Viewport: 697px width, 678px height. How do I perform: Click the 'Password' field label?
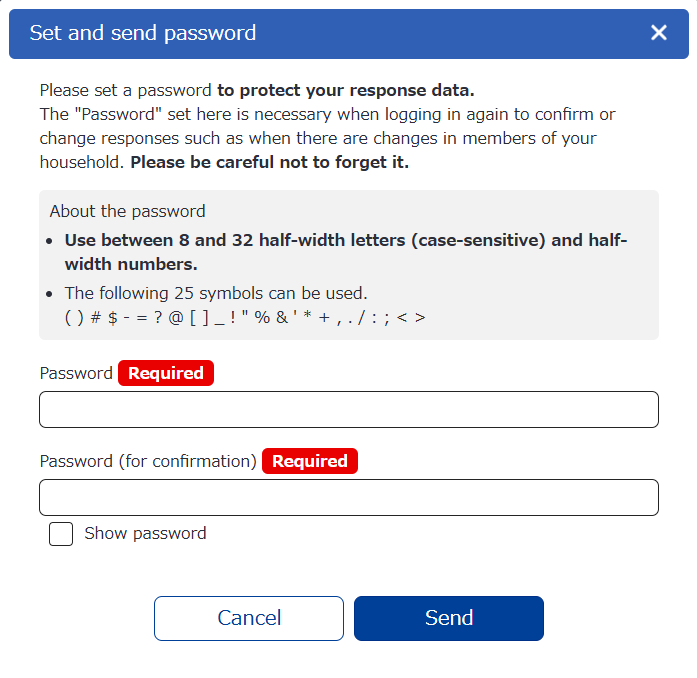76,374
